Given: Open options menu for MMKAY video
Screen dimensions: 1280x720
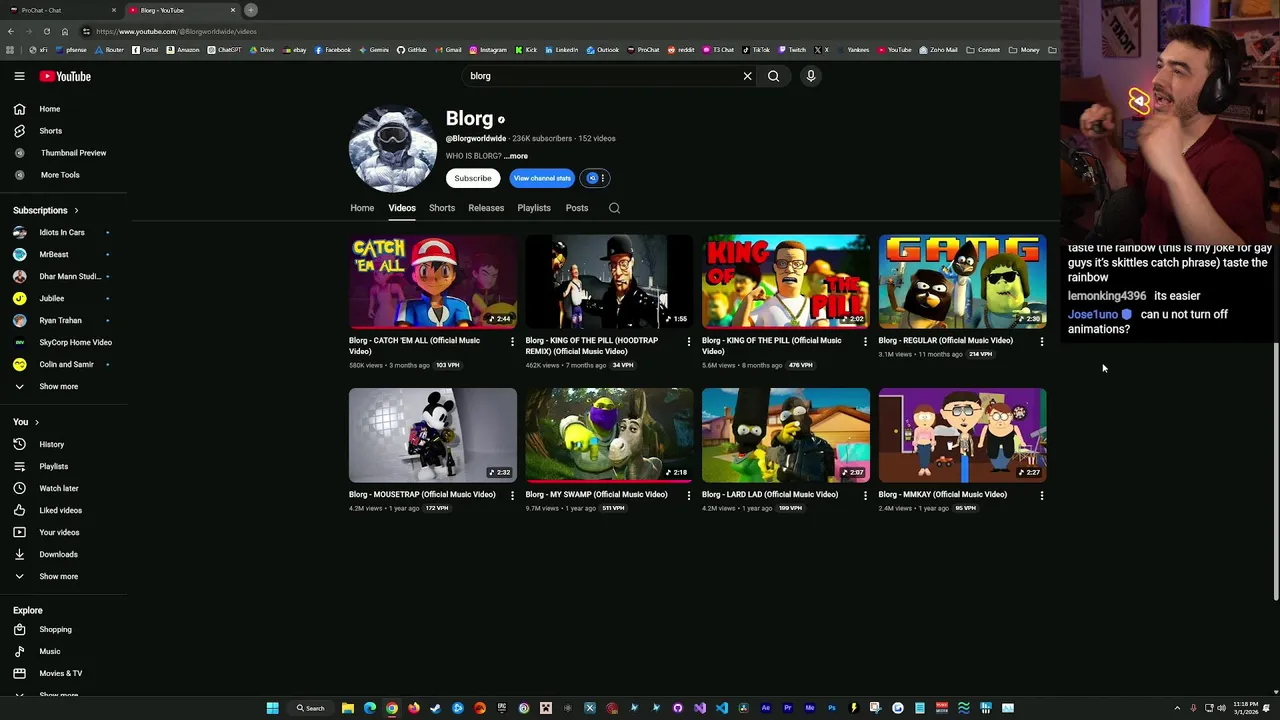Looking at the screenshot, I should pos(1042,496).
